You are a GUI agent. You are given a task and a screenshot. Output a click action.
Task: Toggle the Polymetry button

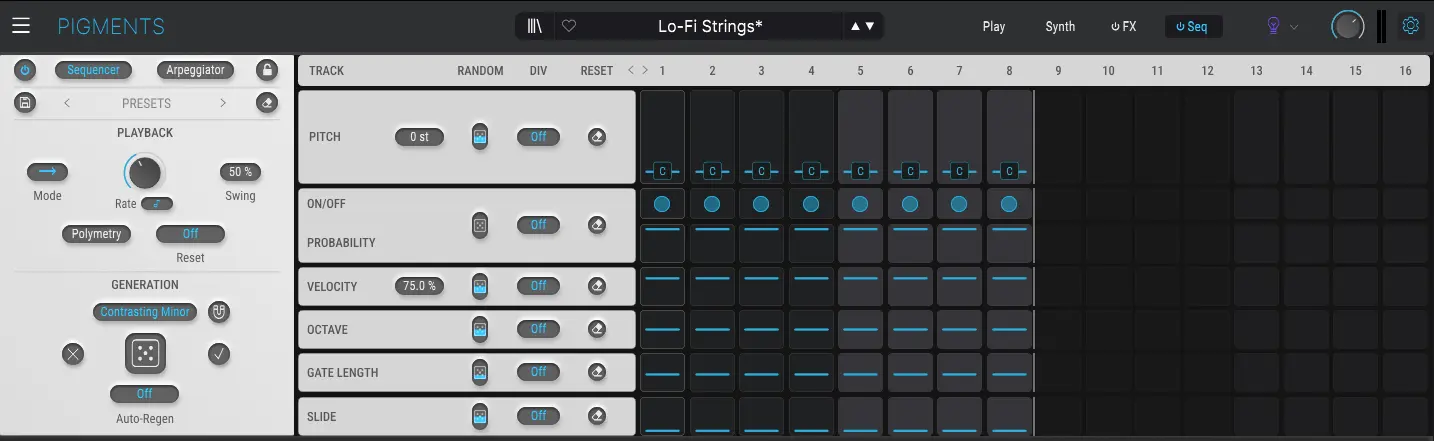(x=96, y=234)
